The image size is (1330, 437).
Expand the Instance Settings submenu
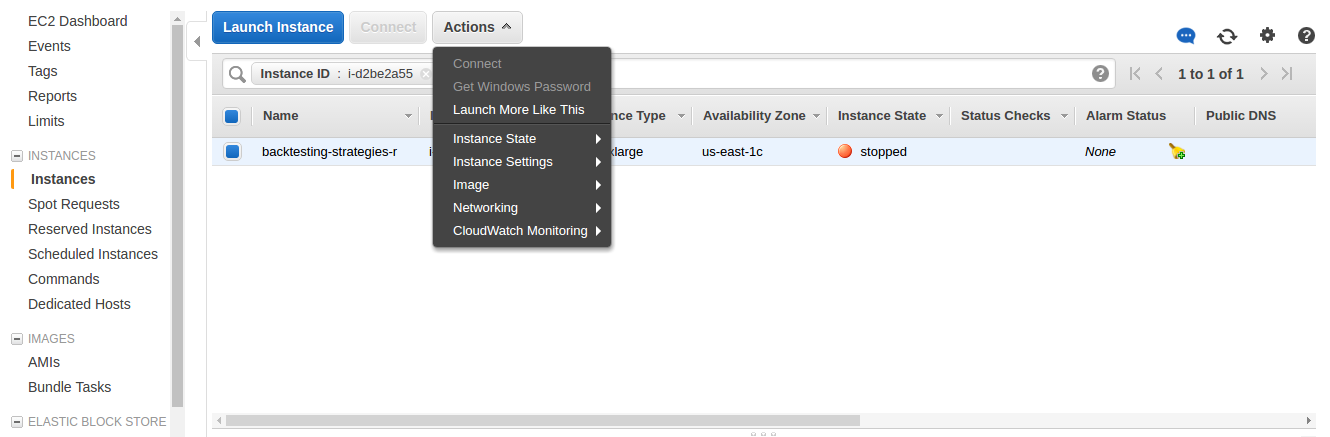pyautogui.click(x=521, y=162)
